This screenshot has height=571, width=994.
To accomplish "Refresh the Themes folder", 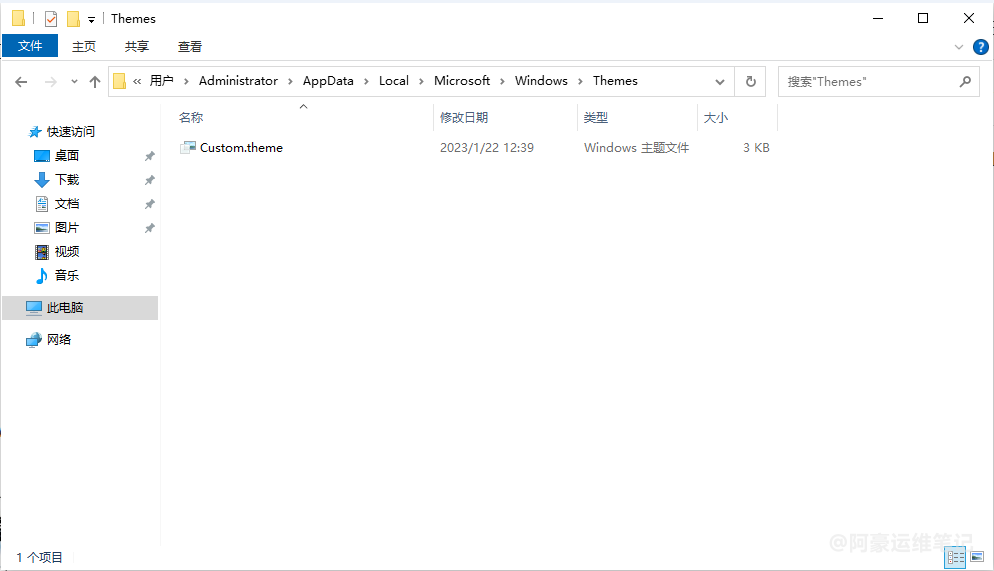I will coord(751,82).
